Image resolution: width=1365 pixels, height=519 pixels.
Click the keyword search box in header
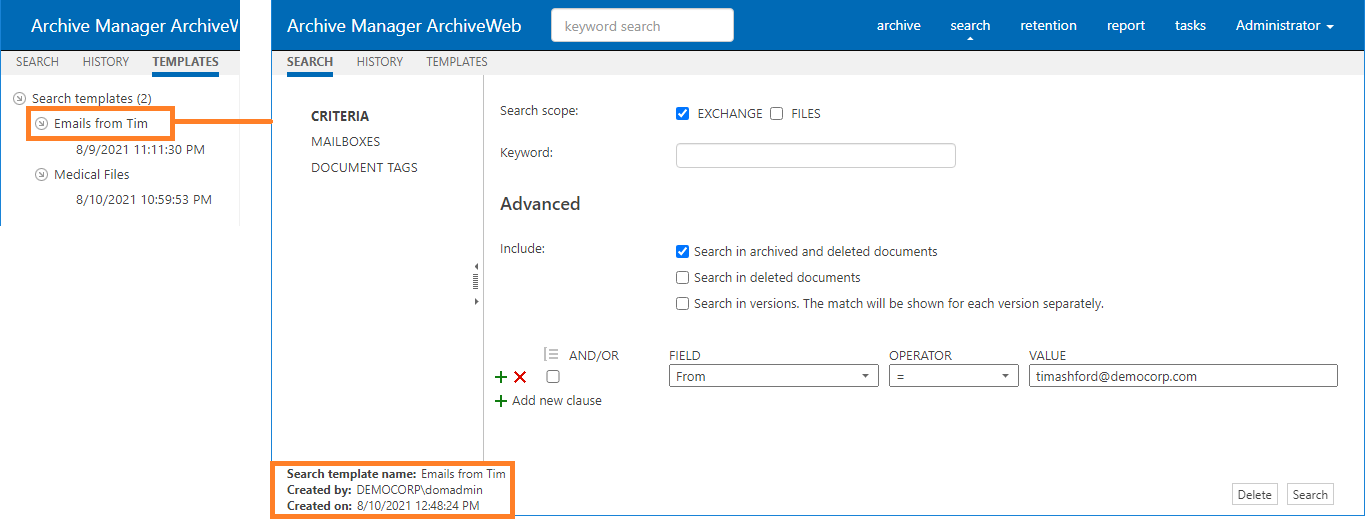tap(642, 26)
